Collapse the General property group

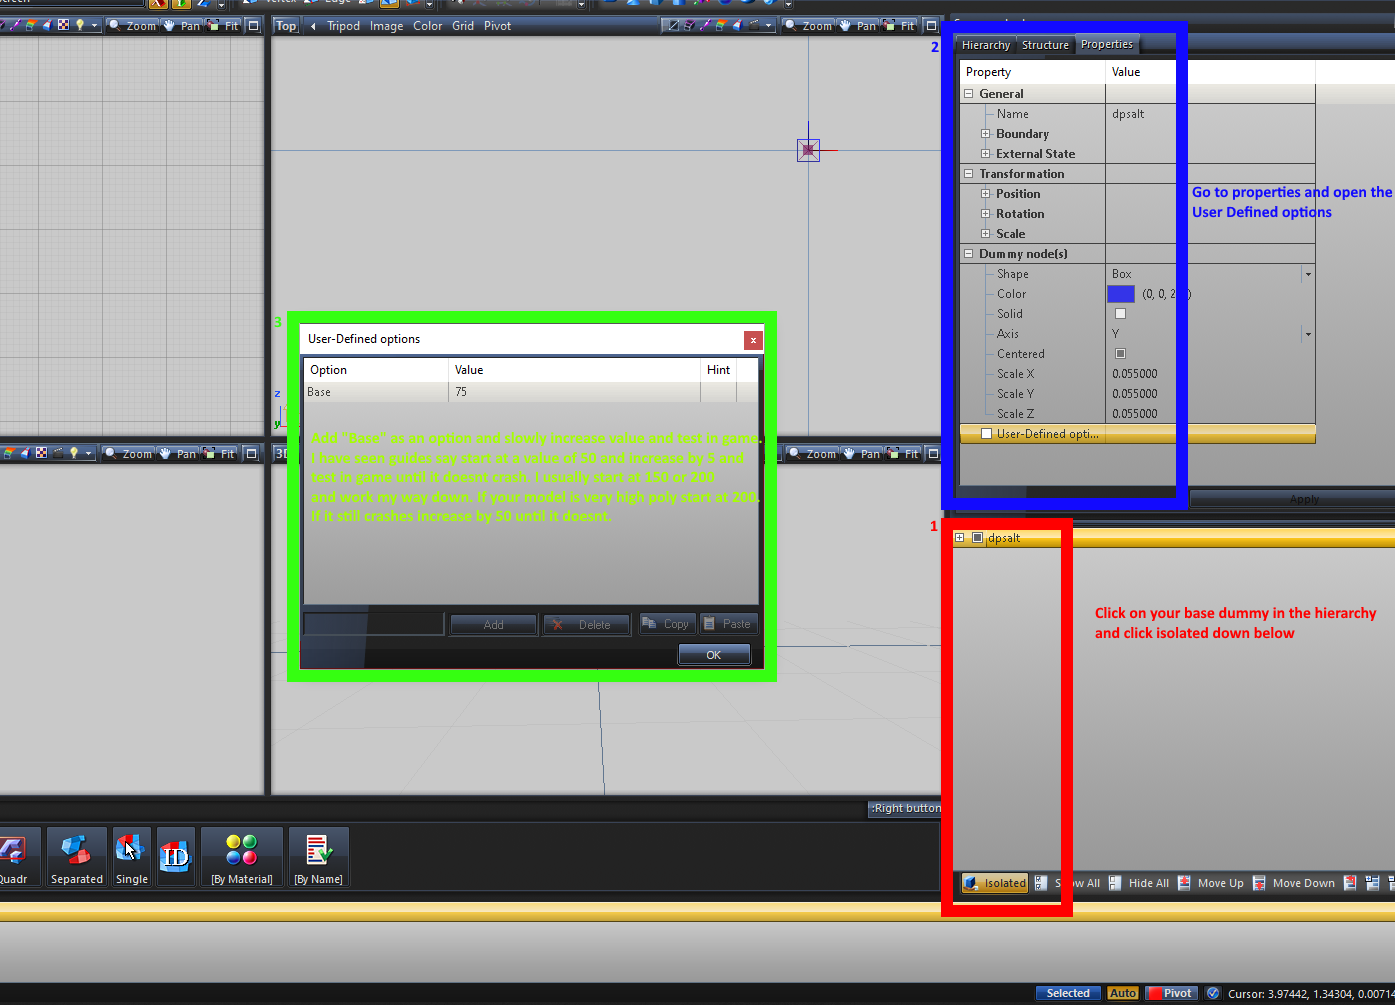pyautogui.click(x=969, y=94)
